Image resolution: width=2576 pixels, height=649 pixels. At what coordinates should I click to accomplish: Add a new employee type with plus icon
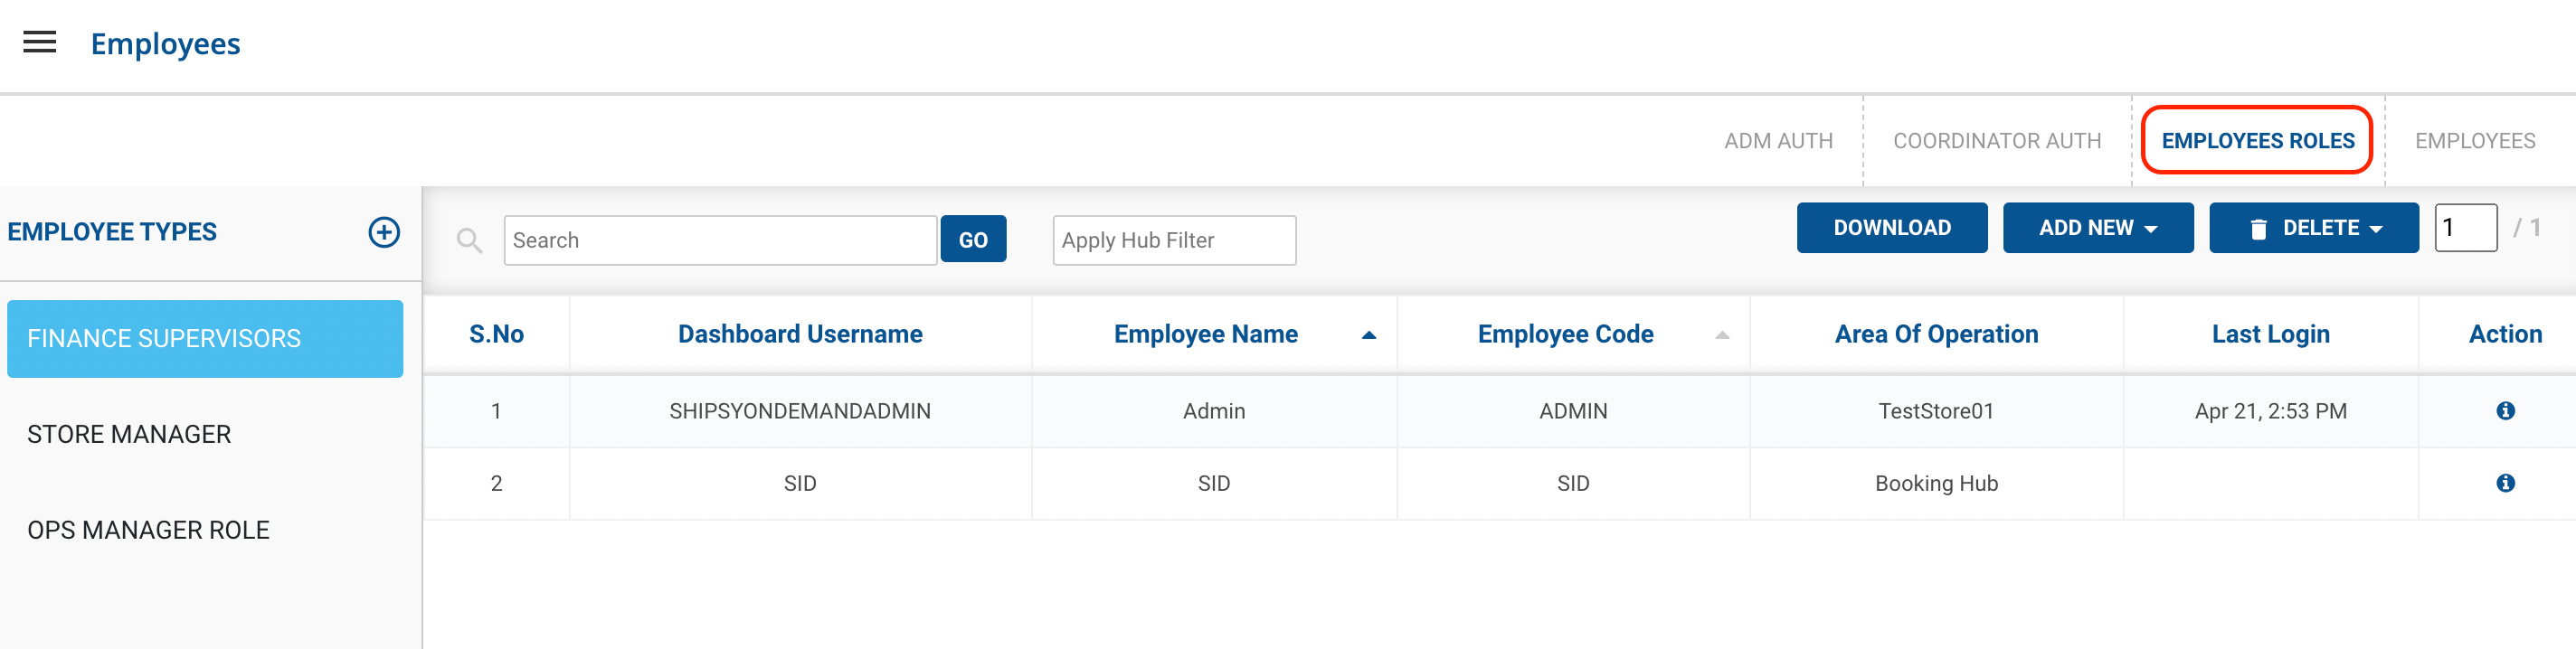coord(384,232)
